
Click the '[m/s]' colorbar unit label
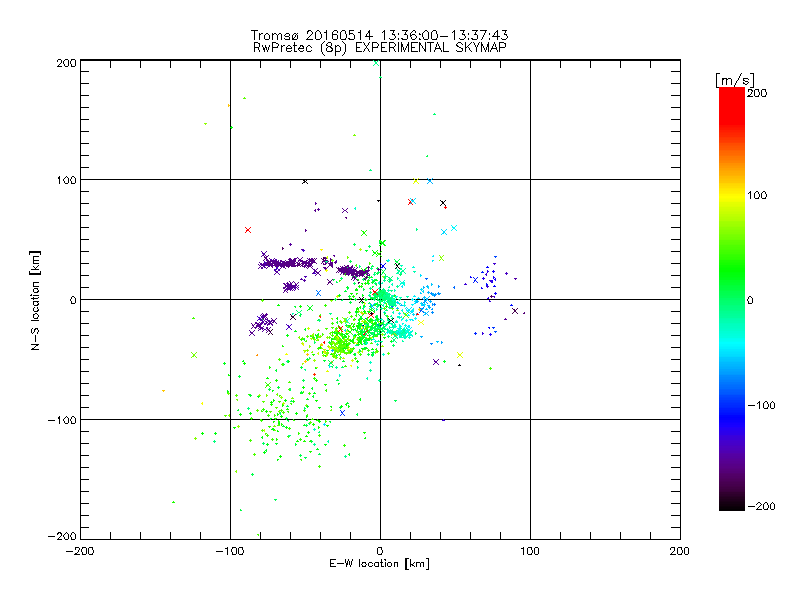pos(734,80)
